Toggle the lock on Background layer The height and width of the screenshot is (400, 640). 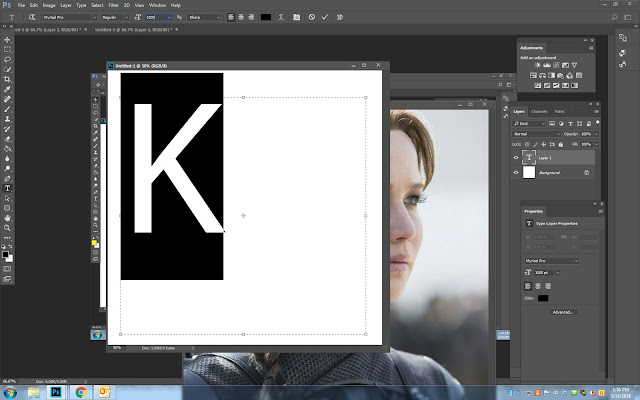(x=586, y=173)
